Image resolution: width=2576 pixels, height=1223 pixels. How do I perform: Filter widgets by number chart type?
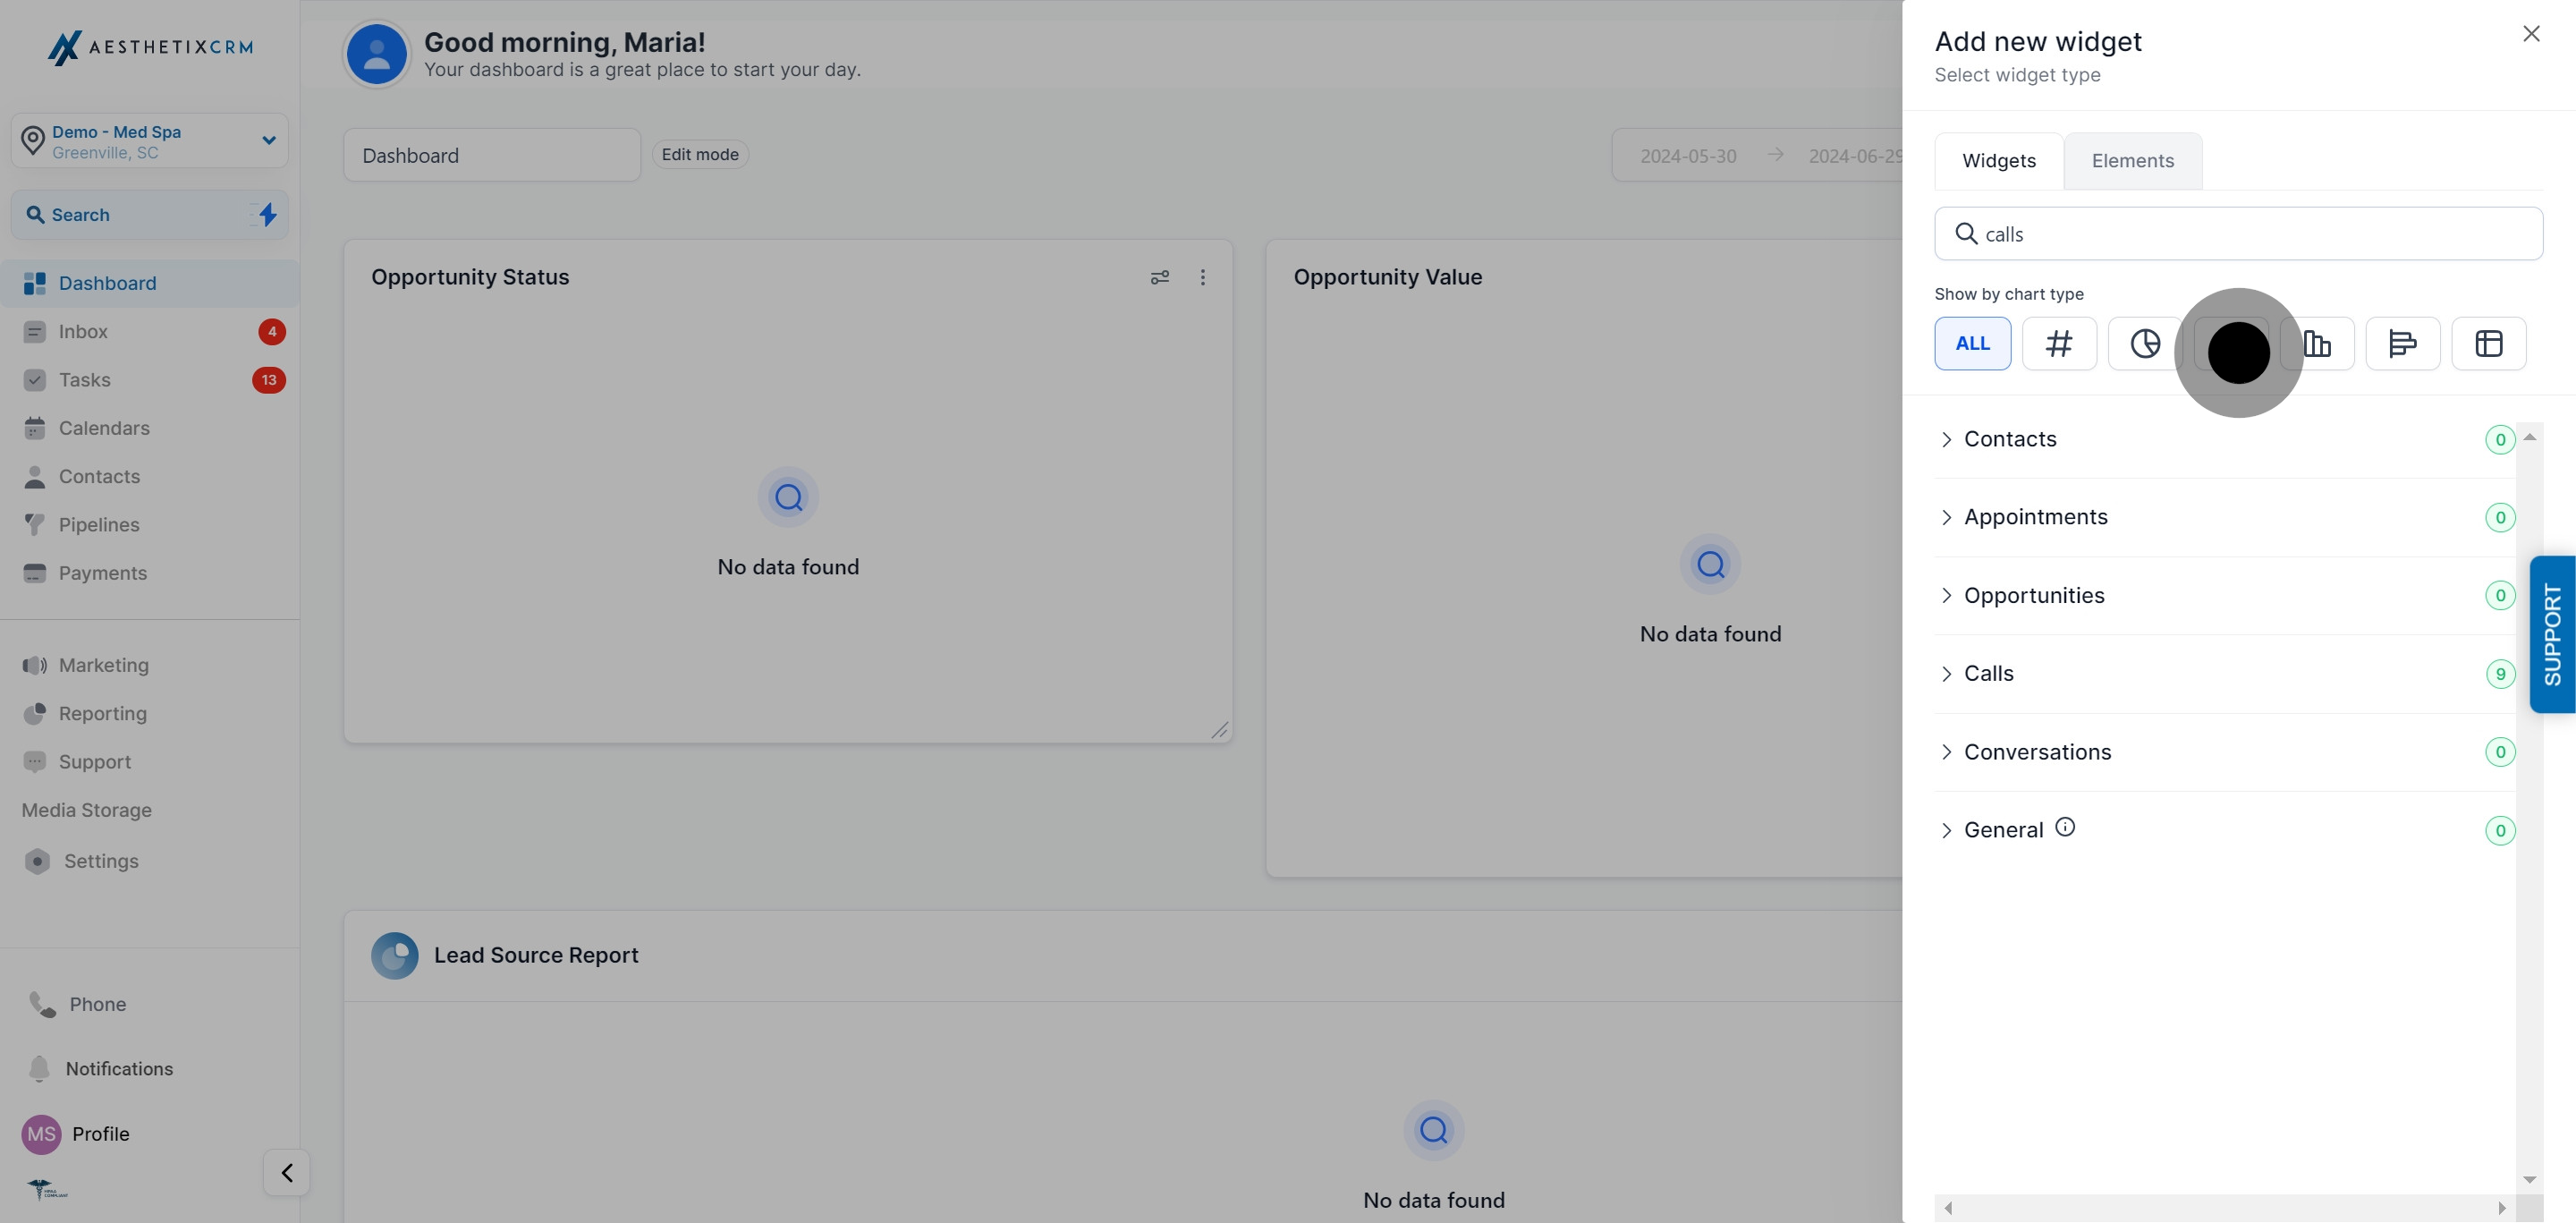[2058, 343]
